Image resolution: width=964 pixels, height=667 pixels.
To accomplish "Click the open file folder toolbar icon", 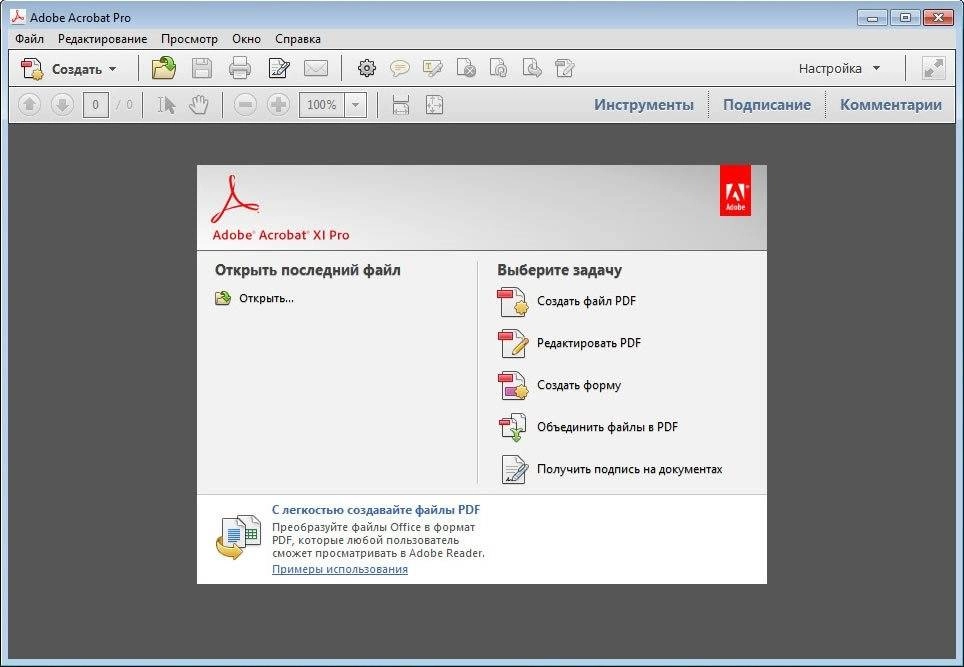I will click(x=164, y=68).
